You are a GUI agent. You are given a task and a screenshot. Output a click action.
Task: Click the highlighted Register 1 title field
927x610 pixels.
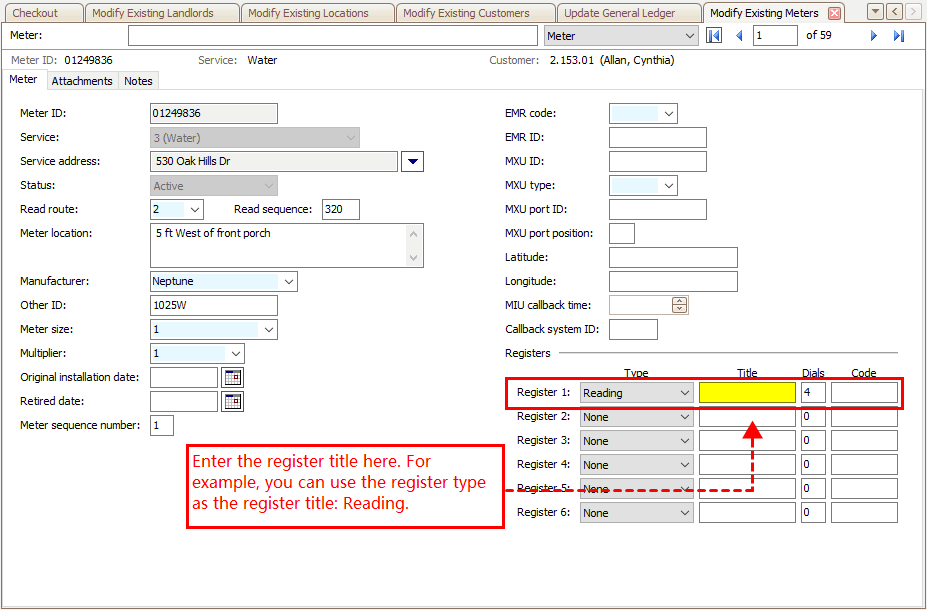click(x=747, y=393)
